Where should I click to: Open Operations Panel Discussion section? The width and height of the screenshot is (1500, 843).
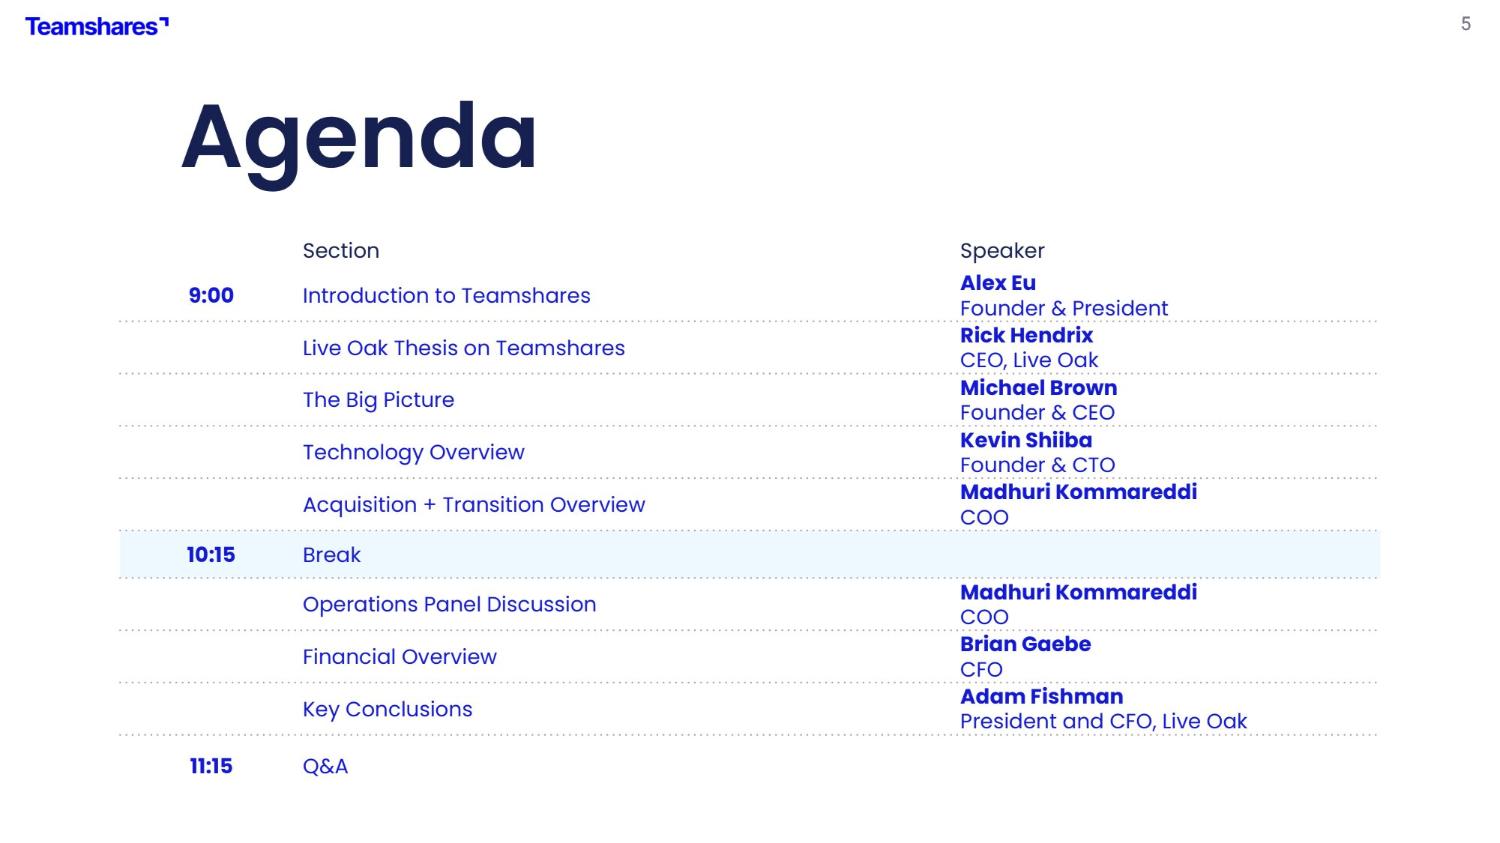(x=449, y=605)
